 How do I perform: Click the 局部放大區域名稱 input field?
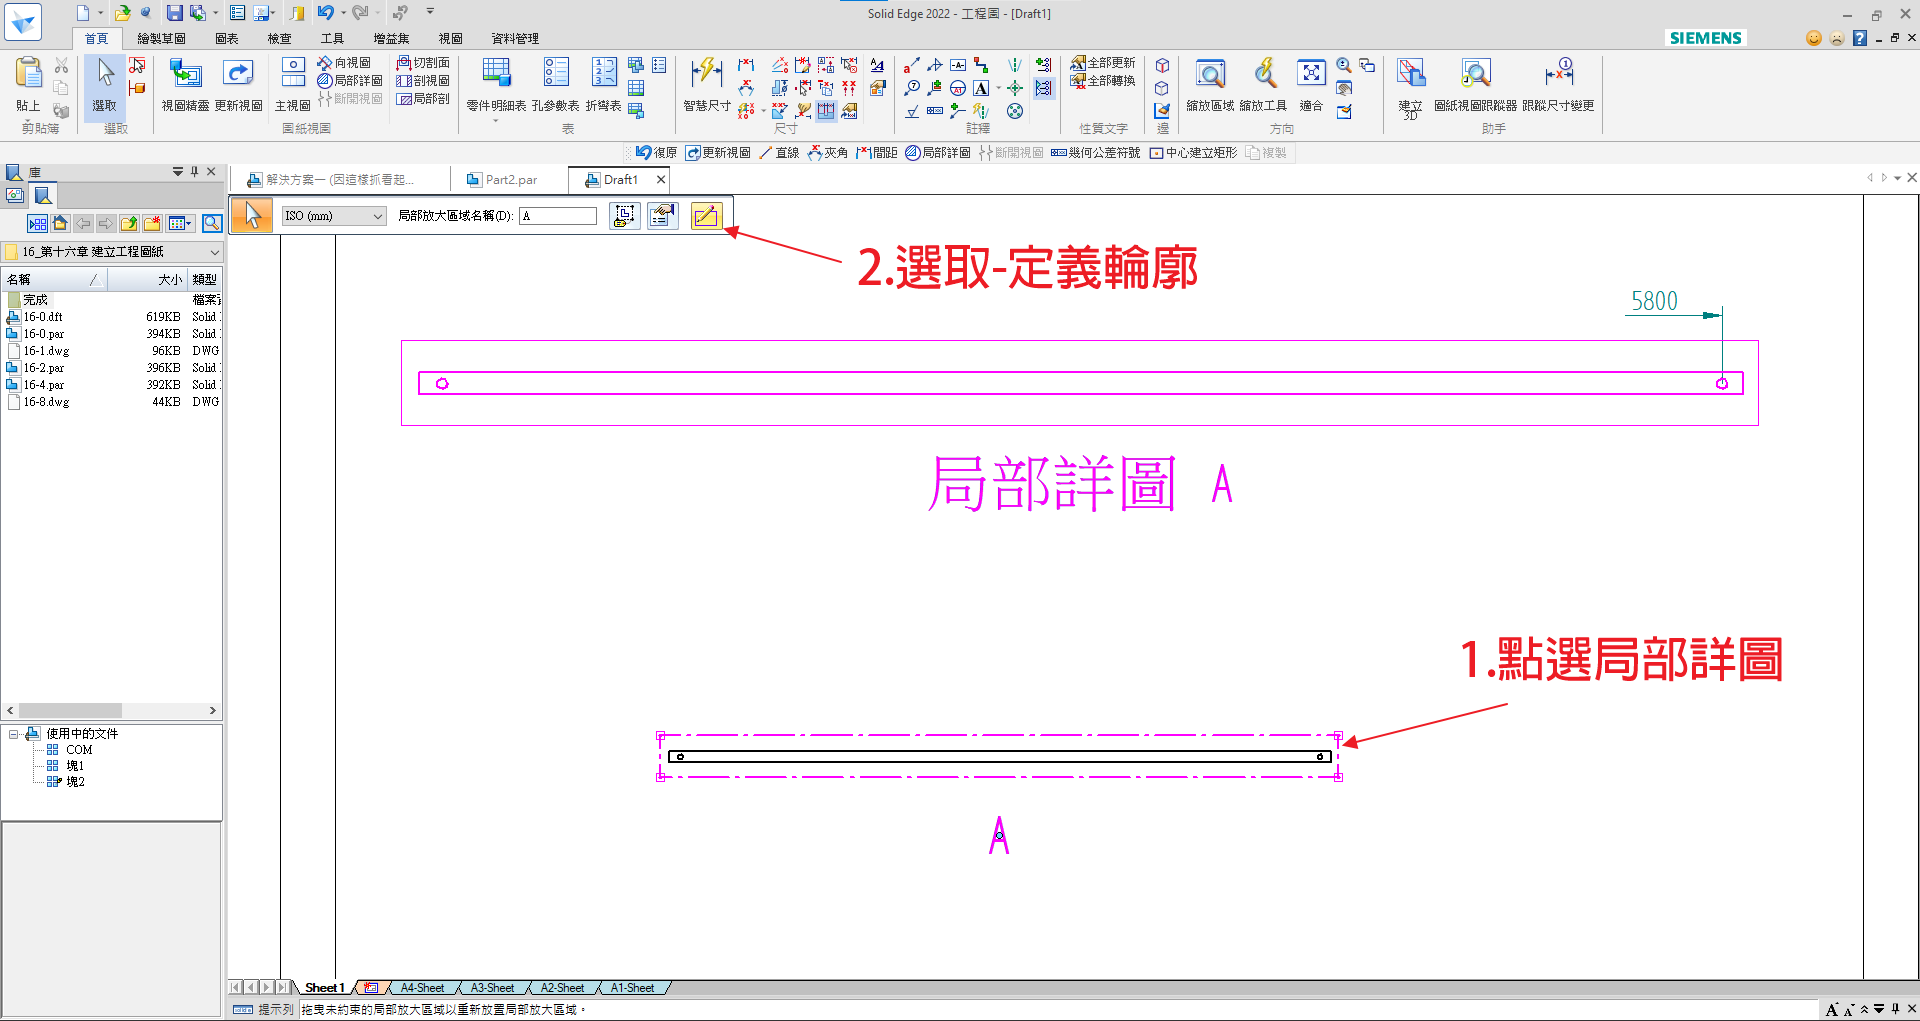[x=558, y=216]
